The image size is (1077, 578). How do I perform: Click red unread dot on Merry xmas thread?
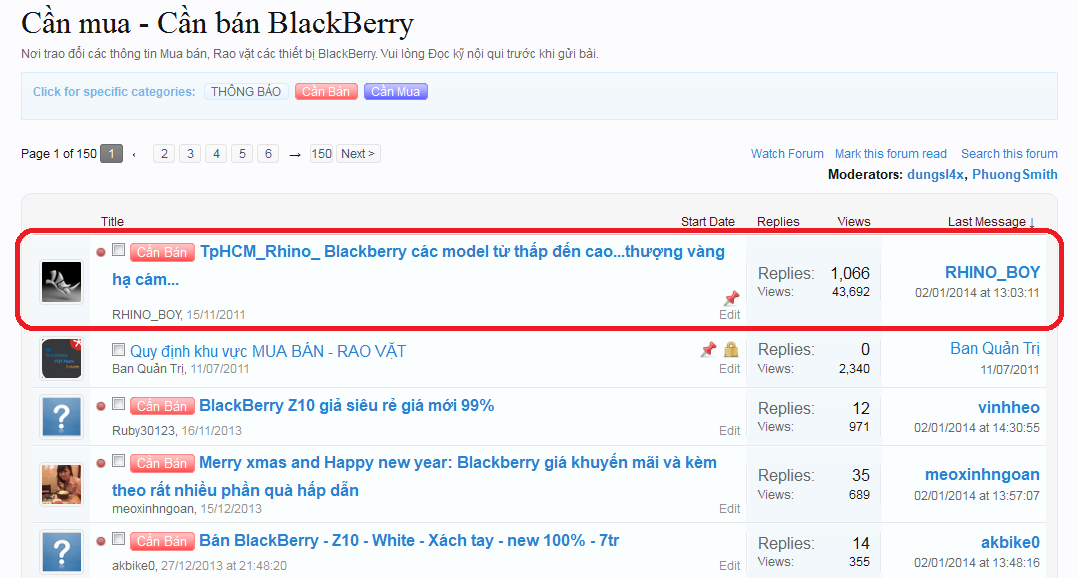point(101,463)
